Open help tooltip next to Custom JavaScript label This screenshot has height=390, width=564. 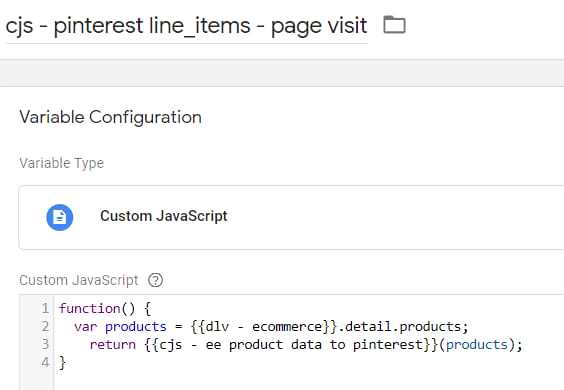155,280
